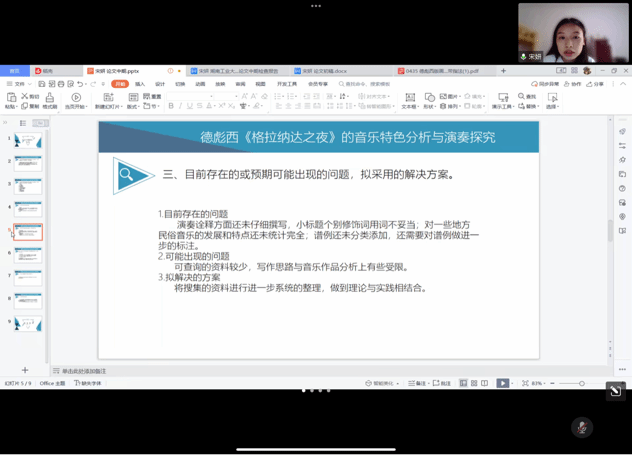The width and height of the screenshot is (632, 455).
Task: Switch to Normal view in status bar
Action: (x=464, y=383)
